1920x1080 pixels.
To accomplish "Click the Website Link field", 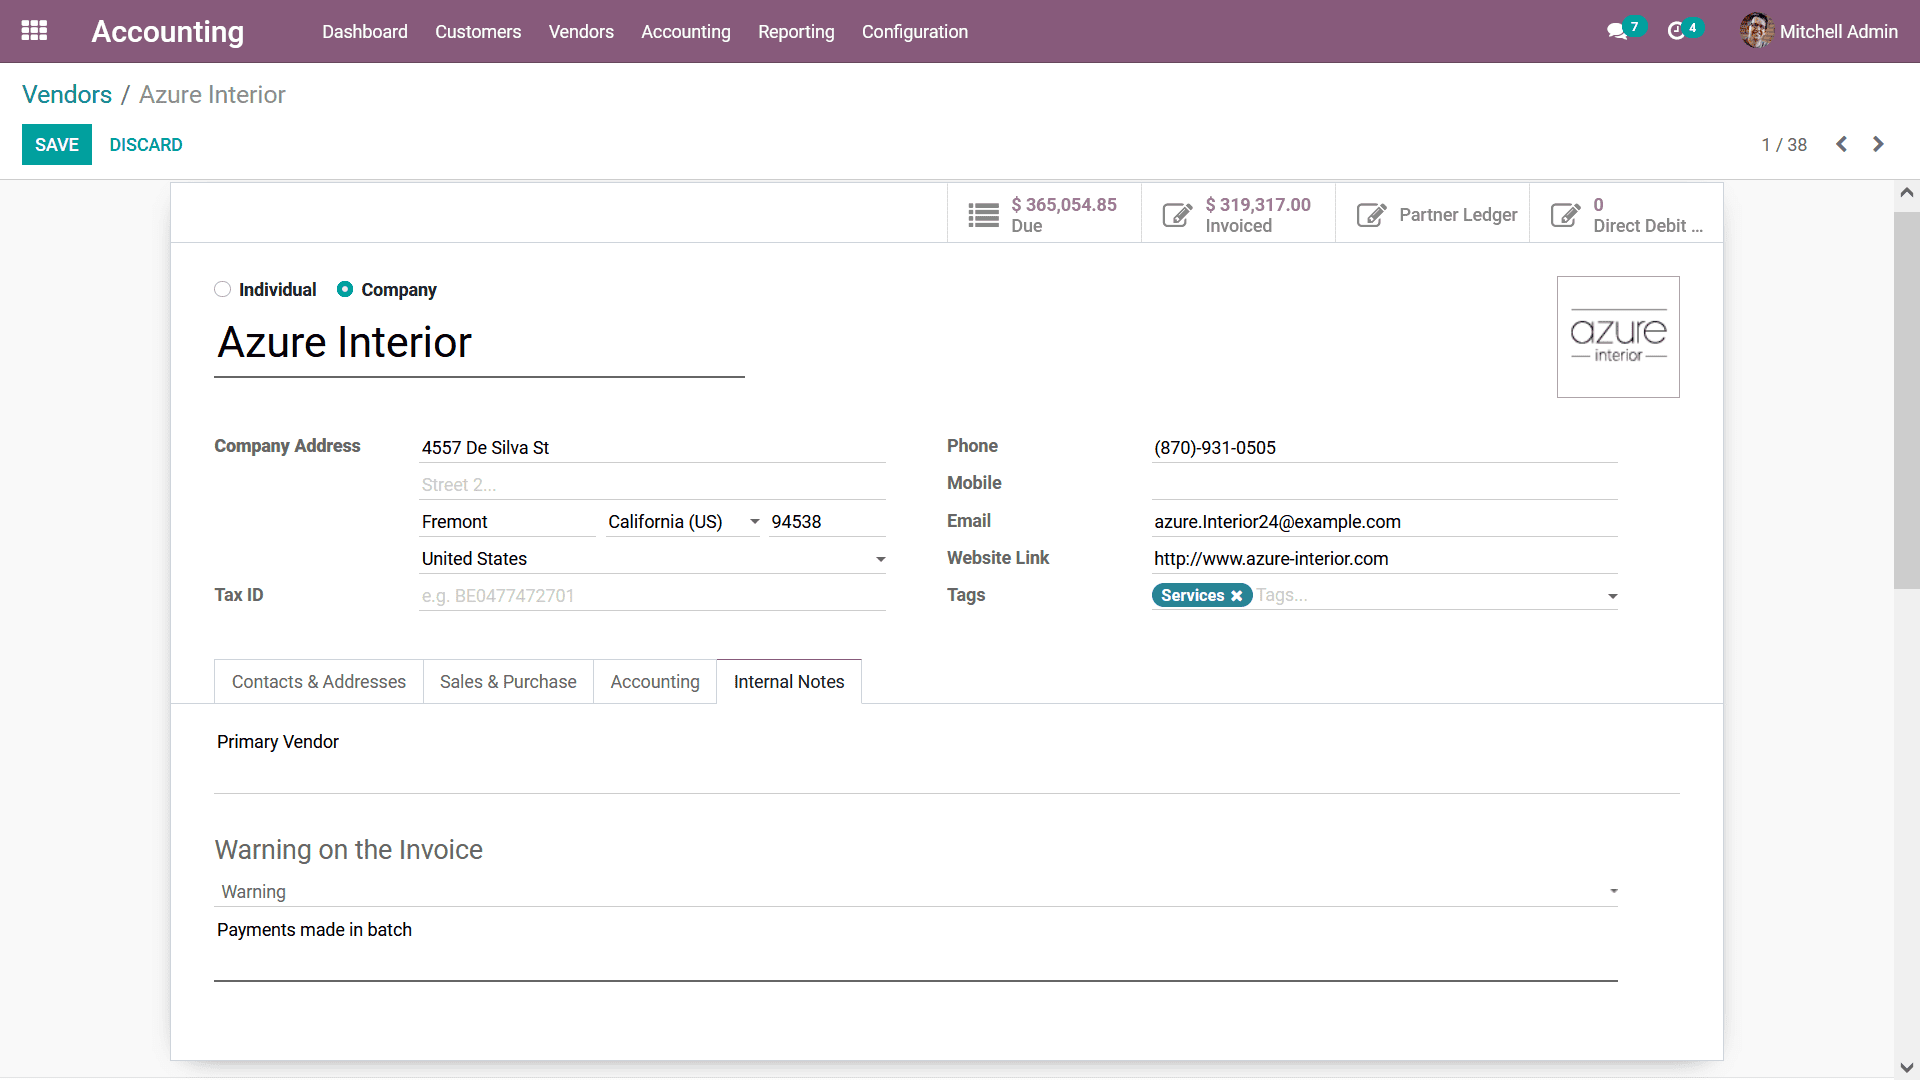I will pos(1384,559).
